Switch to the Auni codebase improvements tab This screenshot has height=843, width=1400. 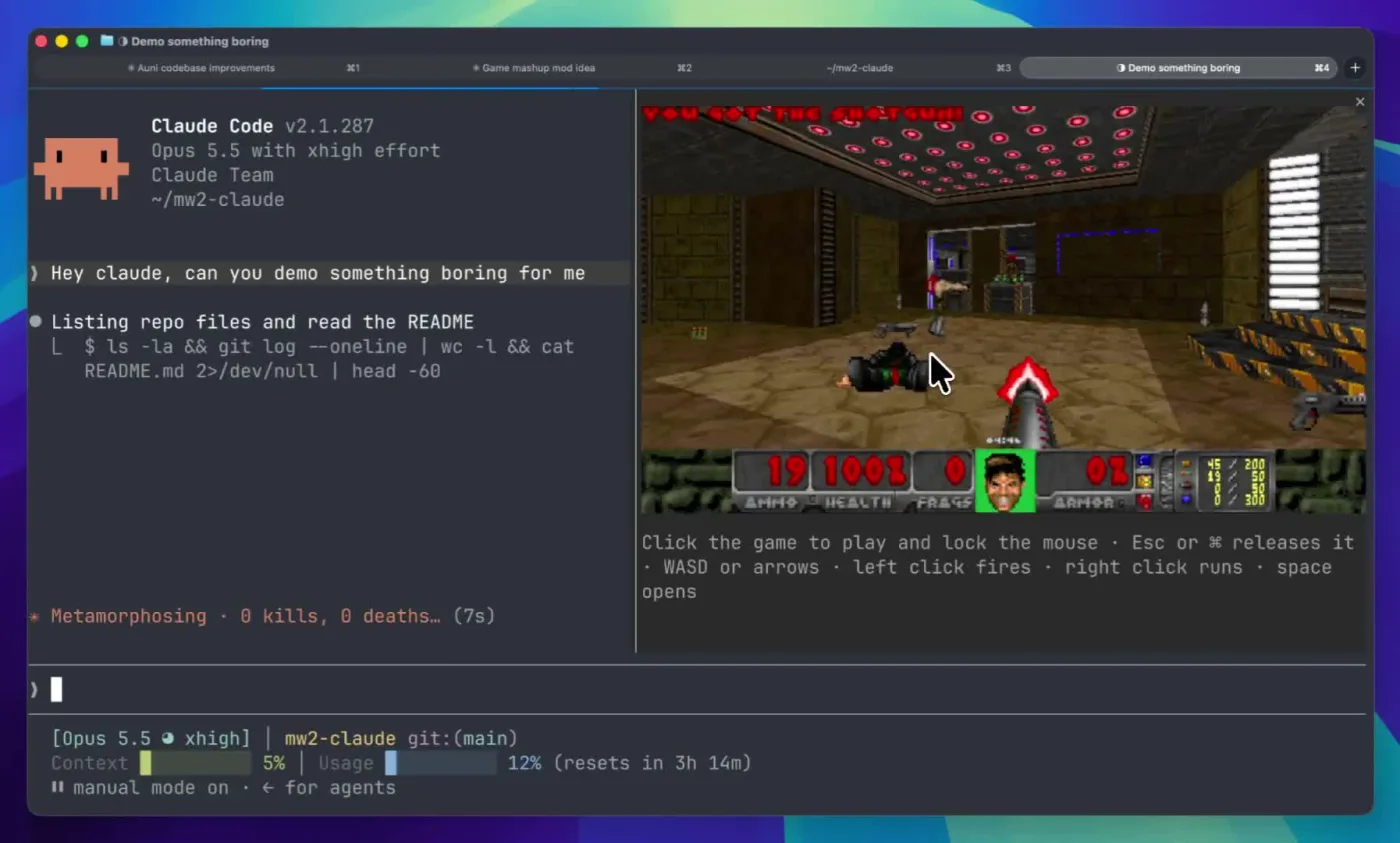(201, 68)
